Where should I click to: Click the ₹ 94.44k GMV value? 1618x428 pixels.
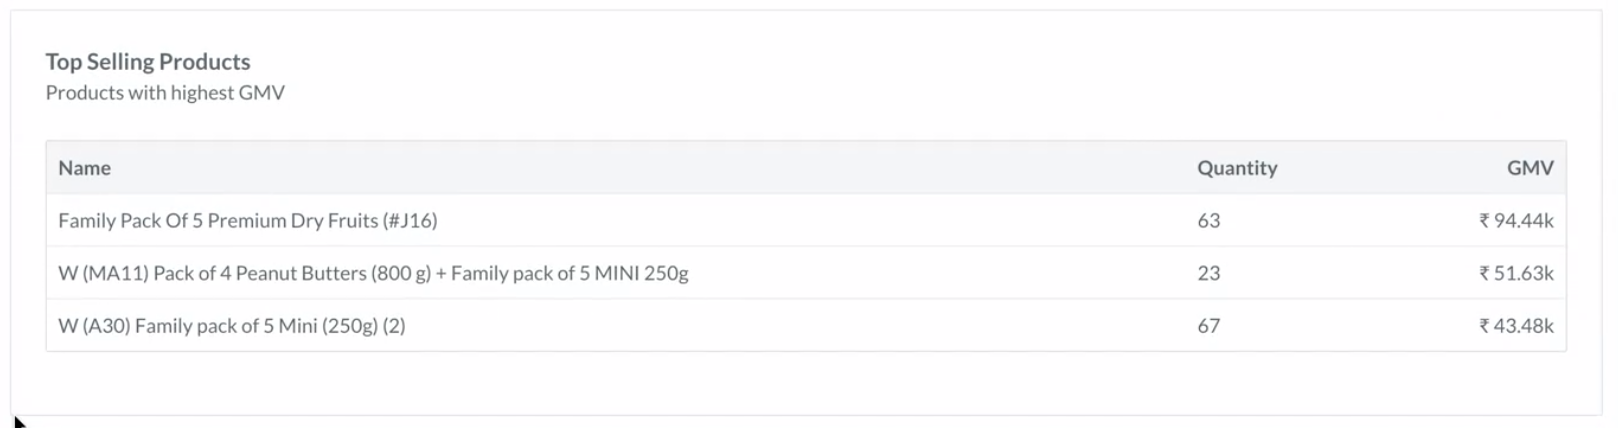[1516, 220]
